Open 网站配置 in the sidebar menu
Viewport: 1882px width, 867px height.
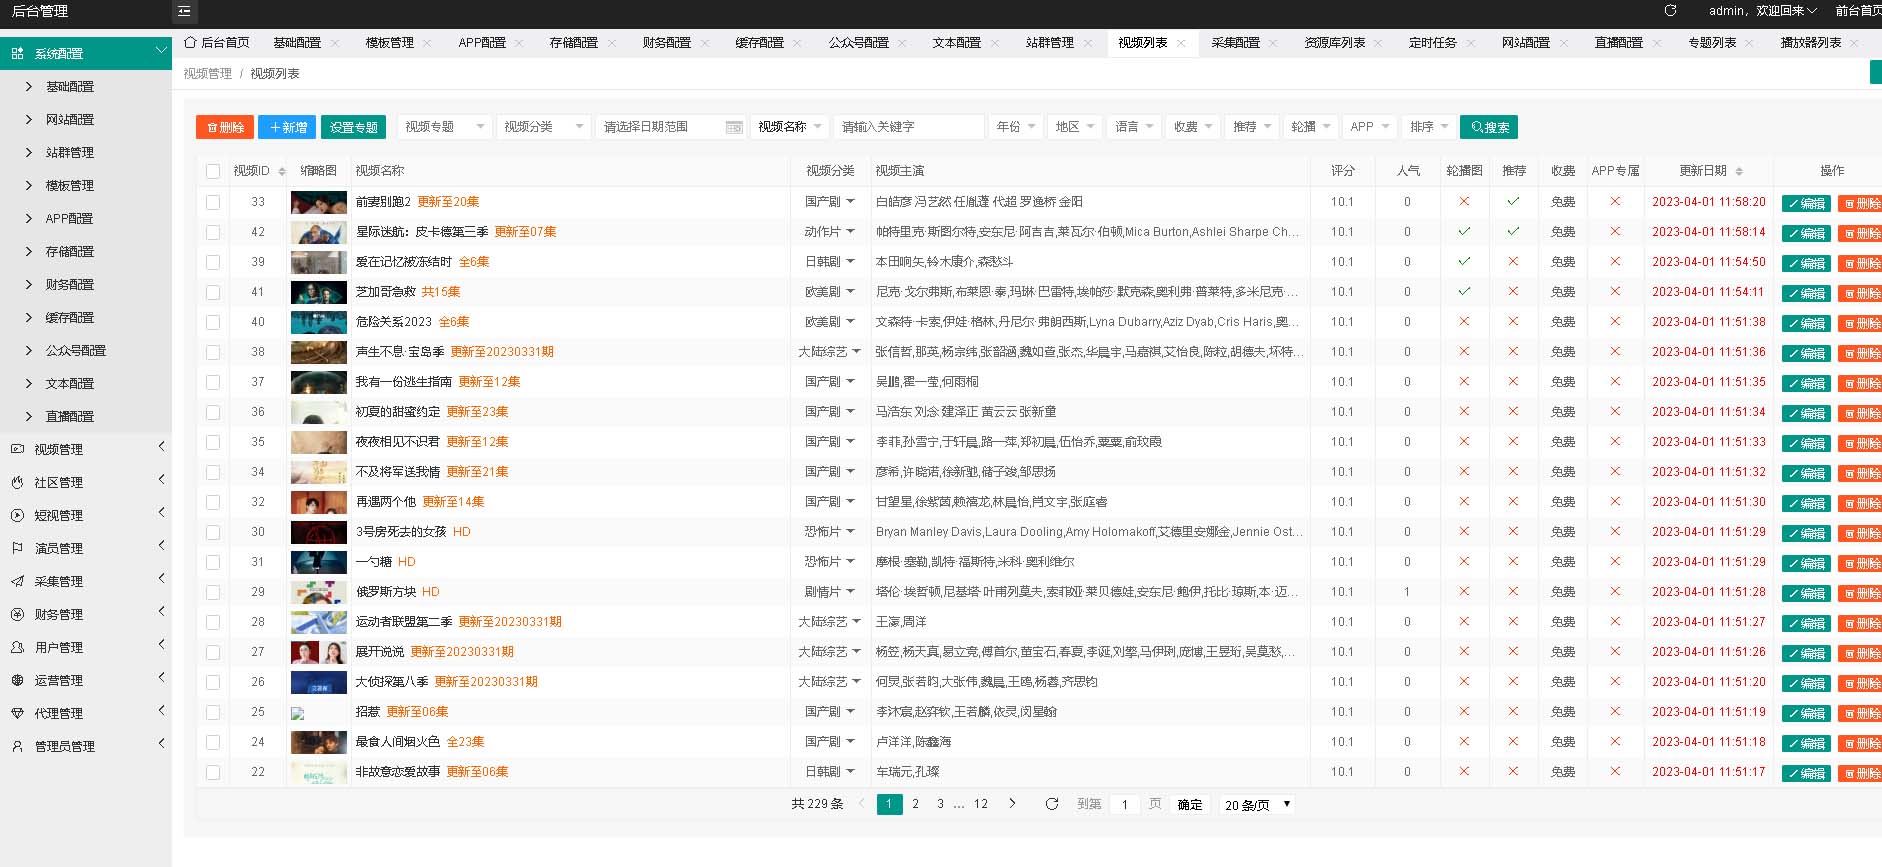click(69, 119)
